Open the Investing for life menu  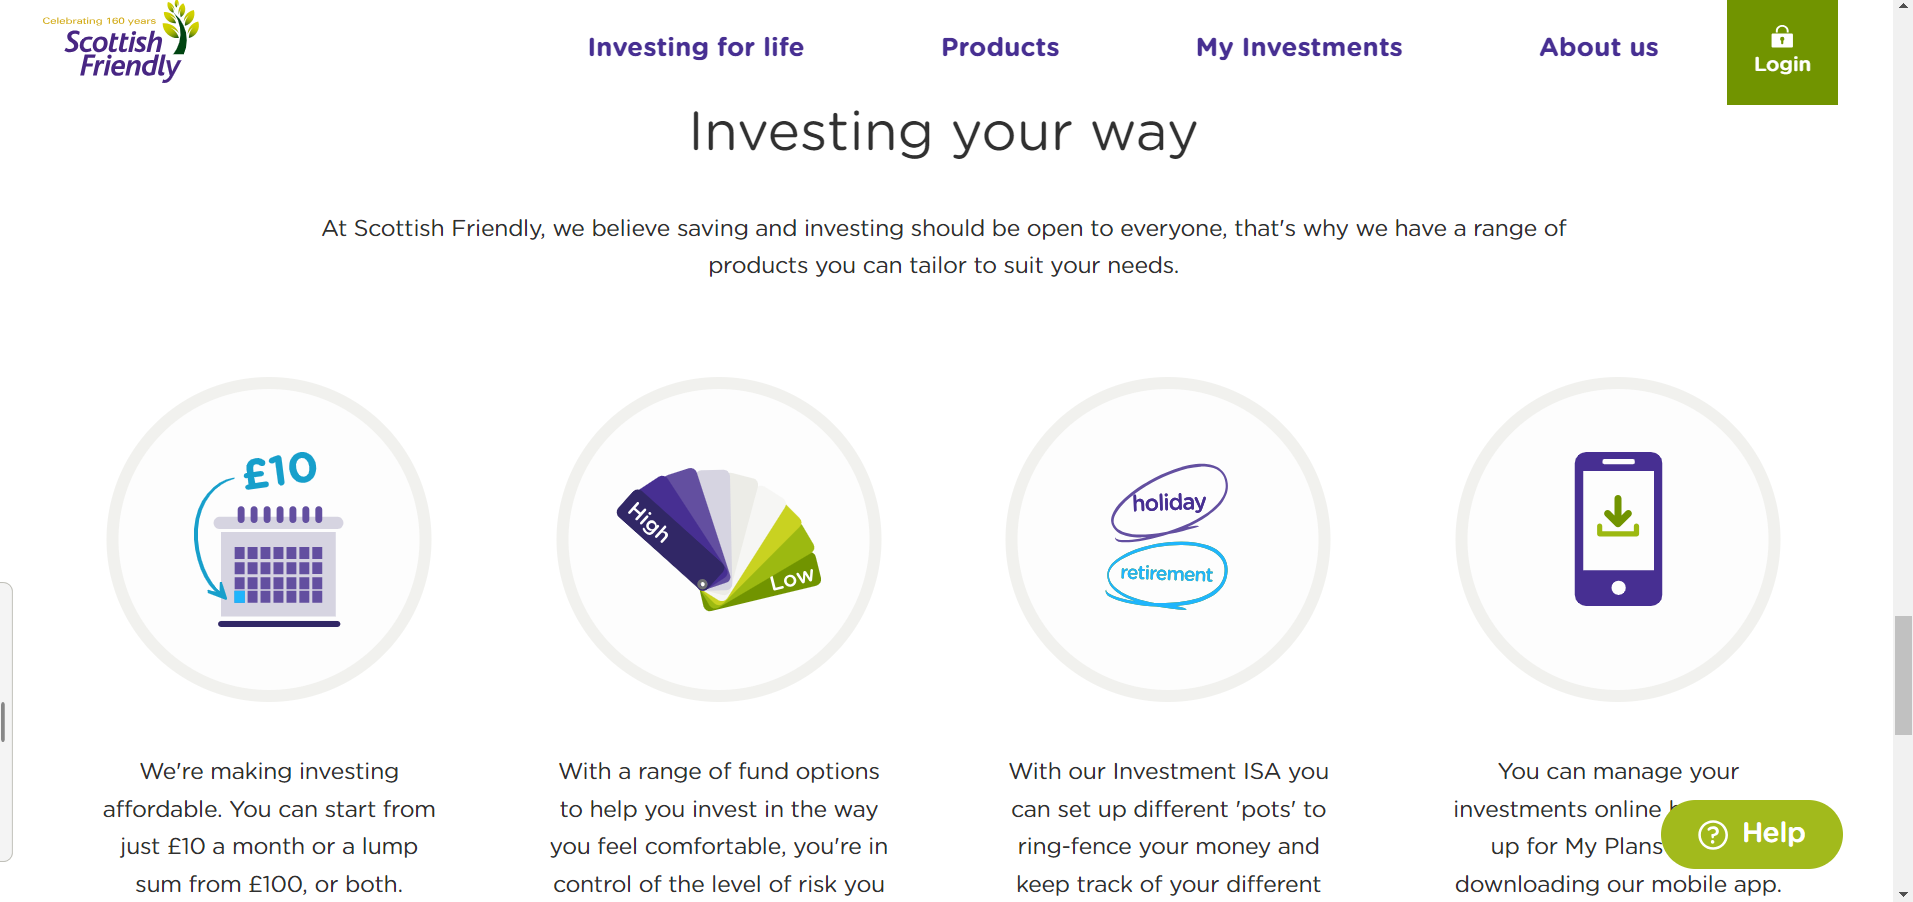click(696, 47)
